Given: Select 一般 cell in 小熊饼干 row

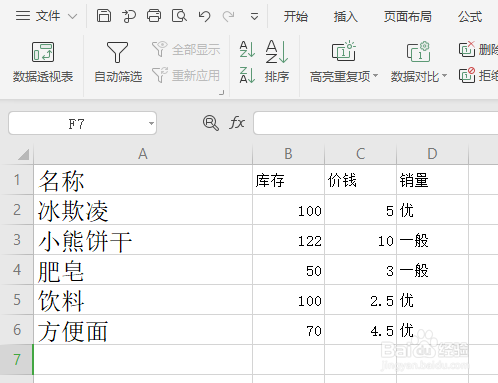Looking at the screenshot, I should point(432,240).
